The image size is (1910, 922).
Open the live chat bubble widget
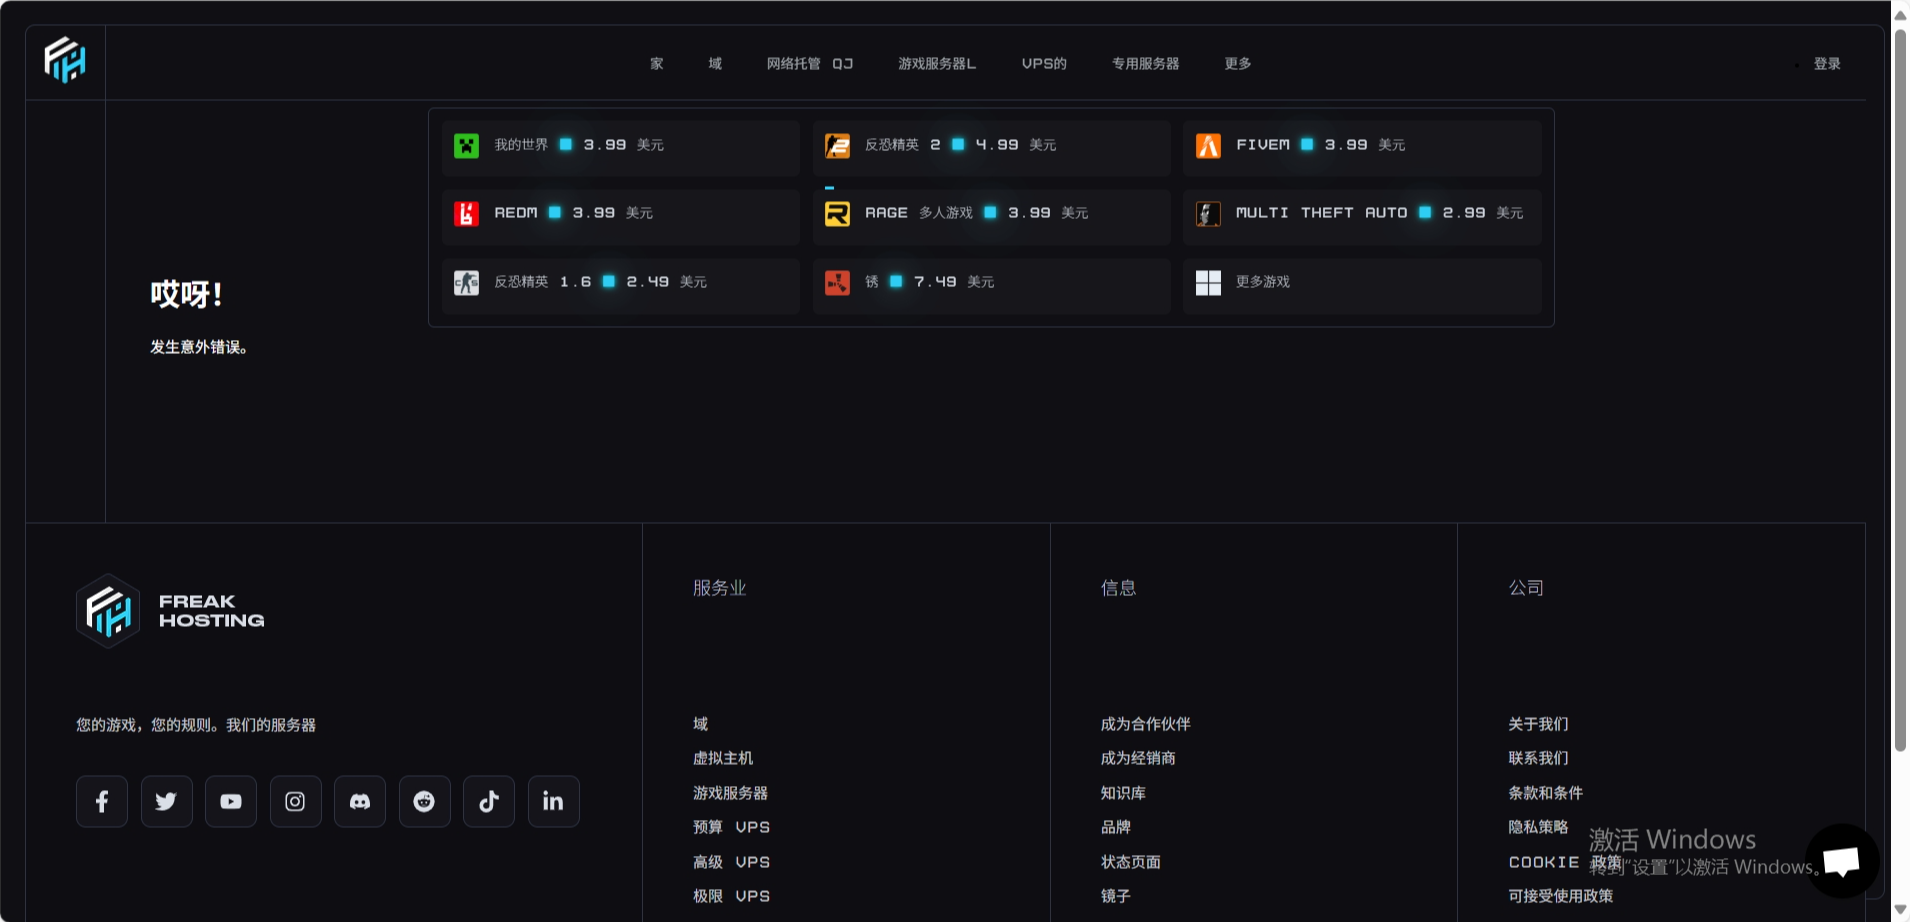[1841, 860]
